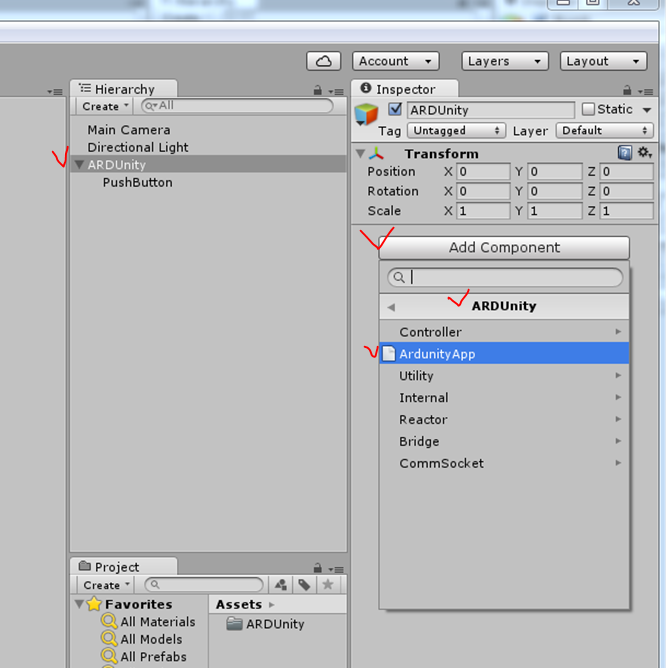Open the Hierarchy Create dropdown
The height and width of the screenshot is (668, 666).
[x=105, y=106]
